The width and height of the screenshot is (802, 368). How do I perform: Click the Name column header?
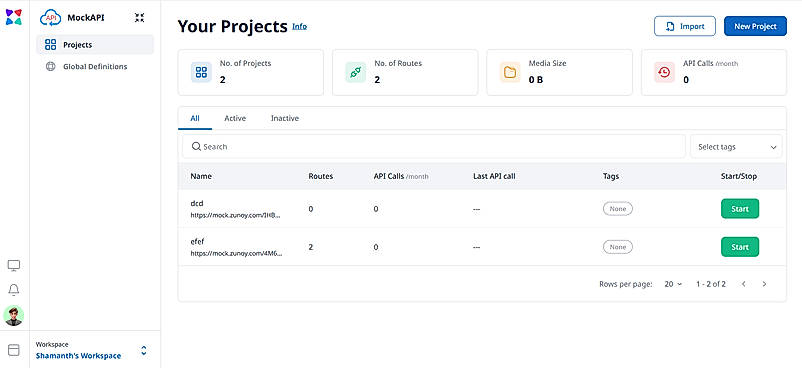coord(201,176)
